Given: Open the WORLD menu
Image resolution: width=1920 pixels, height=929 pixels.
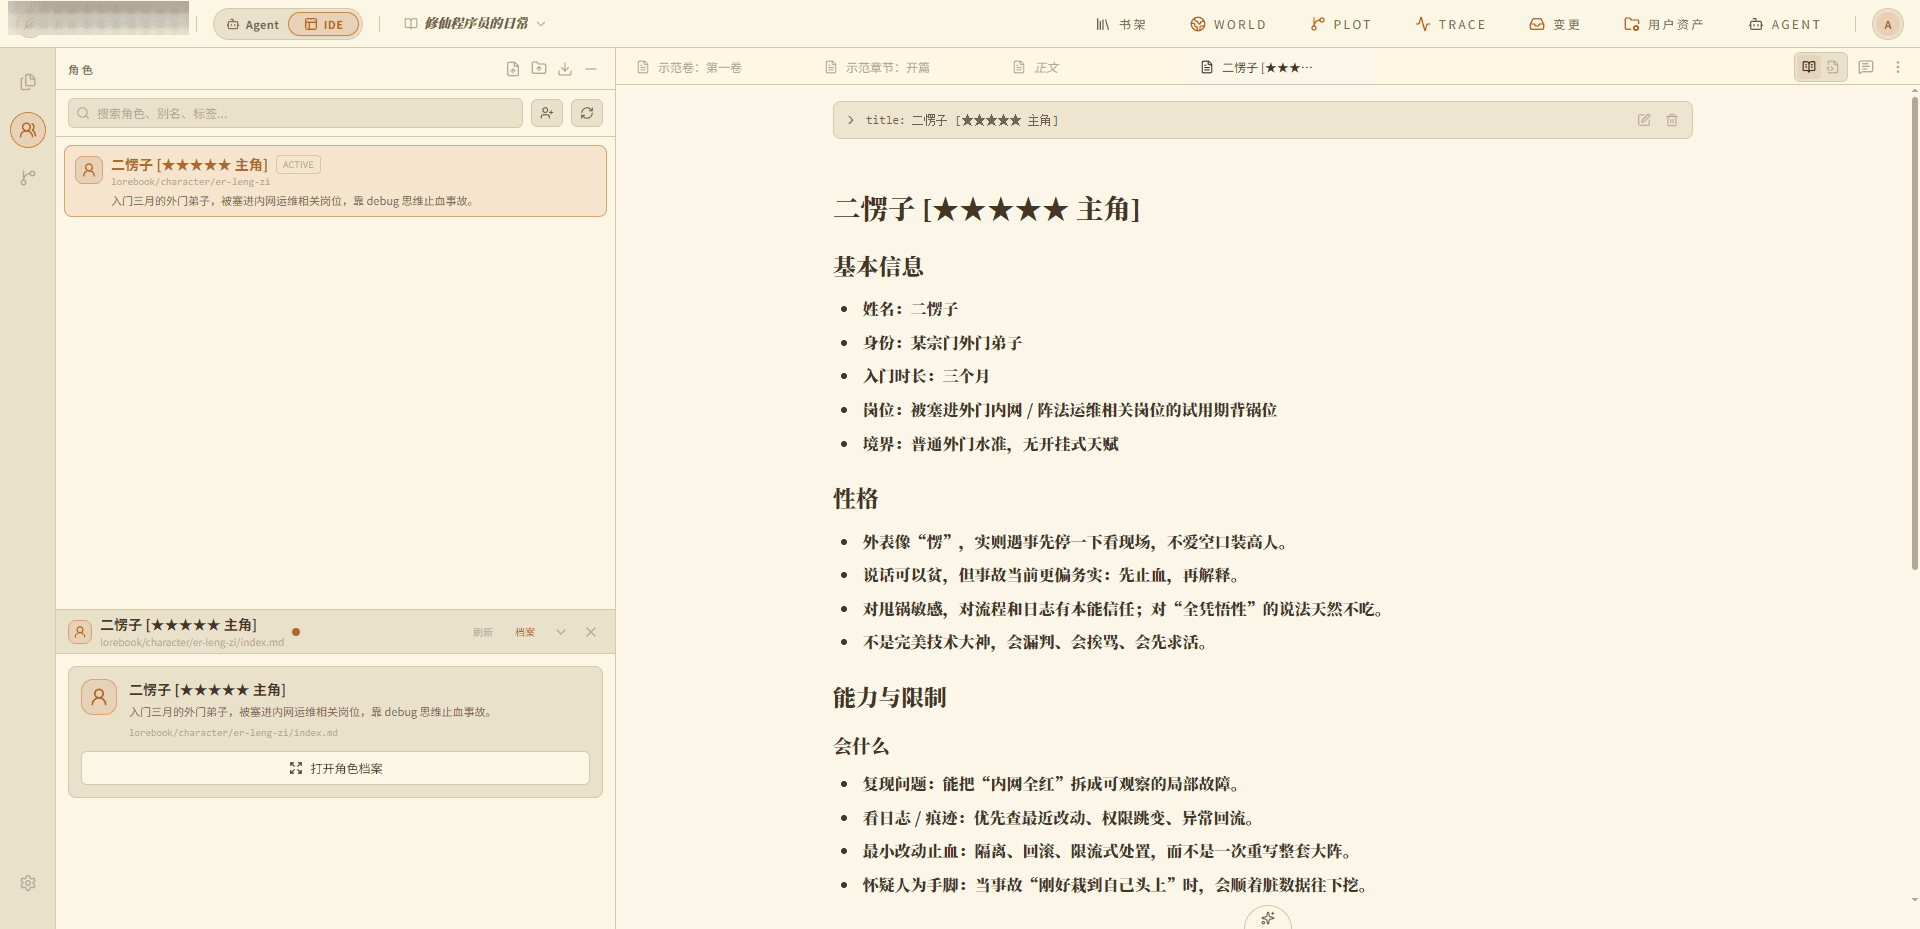Looking at the screenshot, I should coord(1228,24).
